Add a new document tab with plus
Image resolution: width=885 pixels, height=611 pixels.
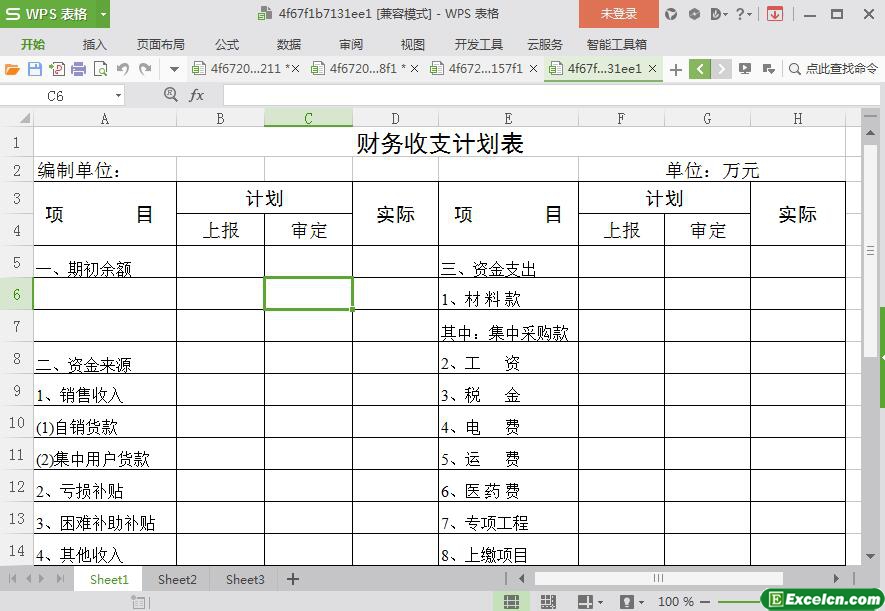coord(676,69)
